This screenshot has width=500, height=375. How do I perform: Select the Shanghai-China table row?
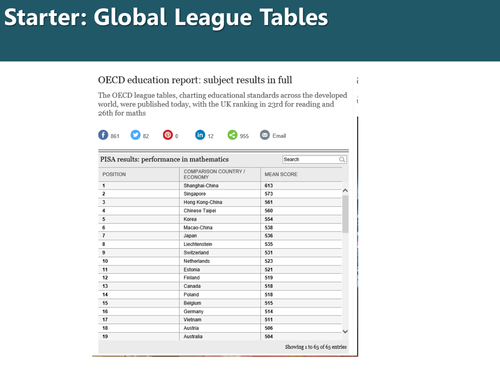click(x=220, y=186)
